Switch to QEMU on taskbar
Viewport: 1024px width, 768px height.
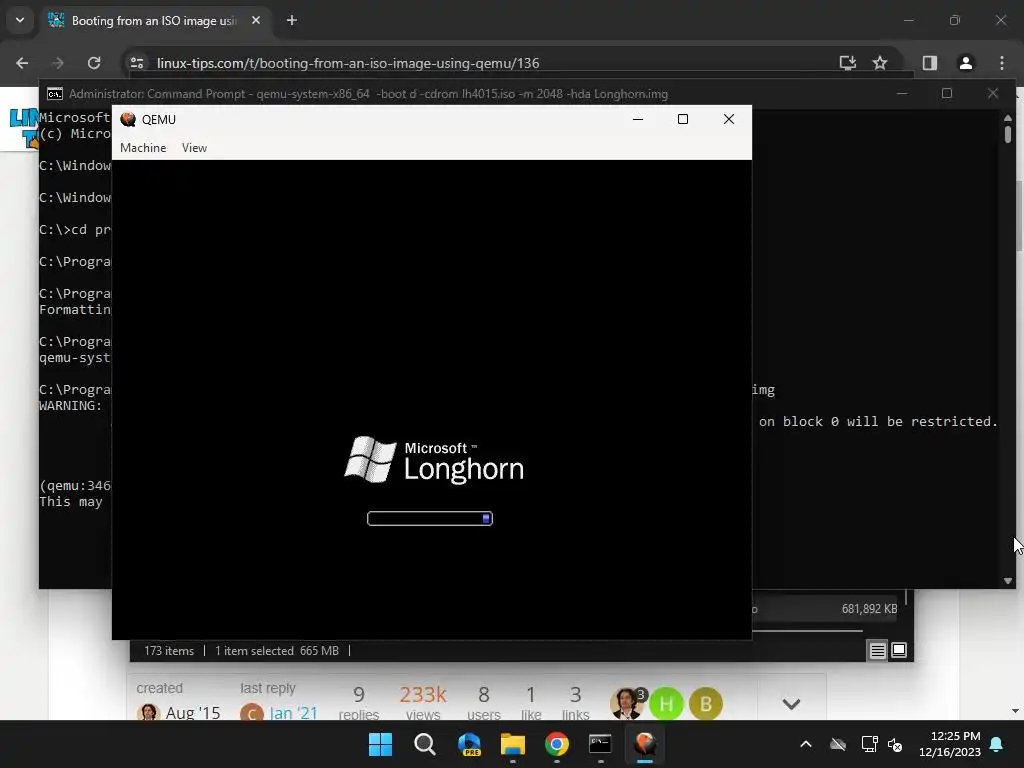click(645, 744)
